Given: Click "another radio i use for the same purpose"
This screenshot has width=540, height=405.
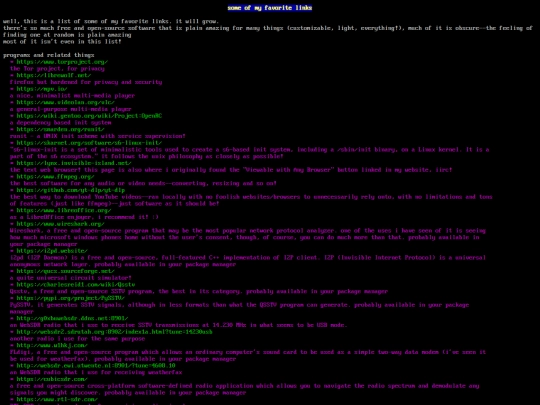Looking at the screenshot, I should point(77,339).
